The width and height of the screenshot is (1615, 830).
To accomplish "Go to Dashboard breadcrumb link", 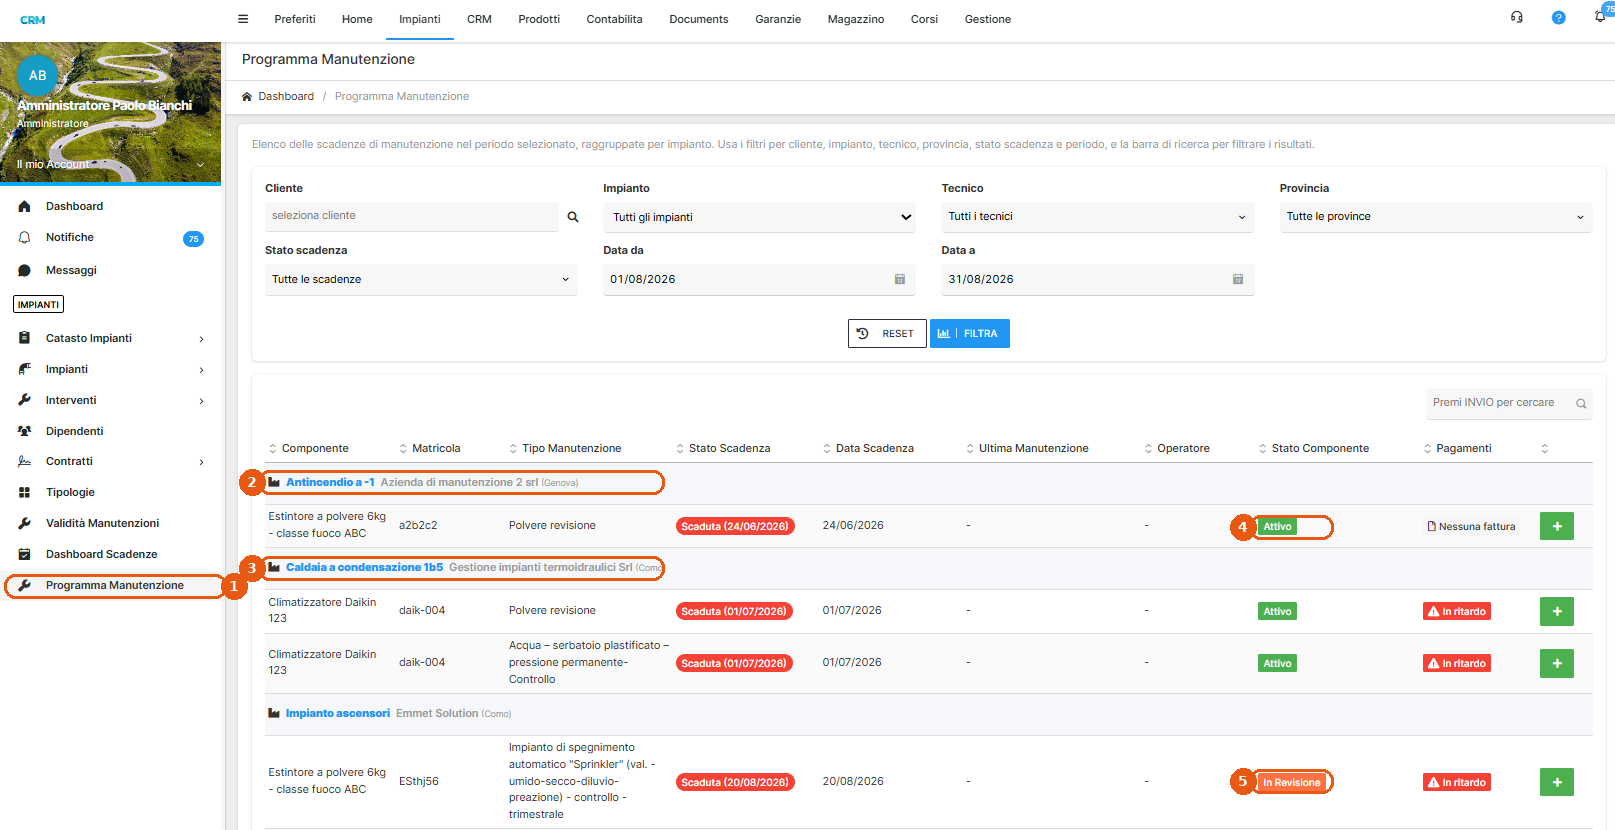I will tap(286, 97).
